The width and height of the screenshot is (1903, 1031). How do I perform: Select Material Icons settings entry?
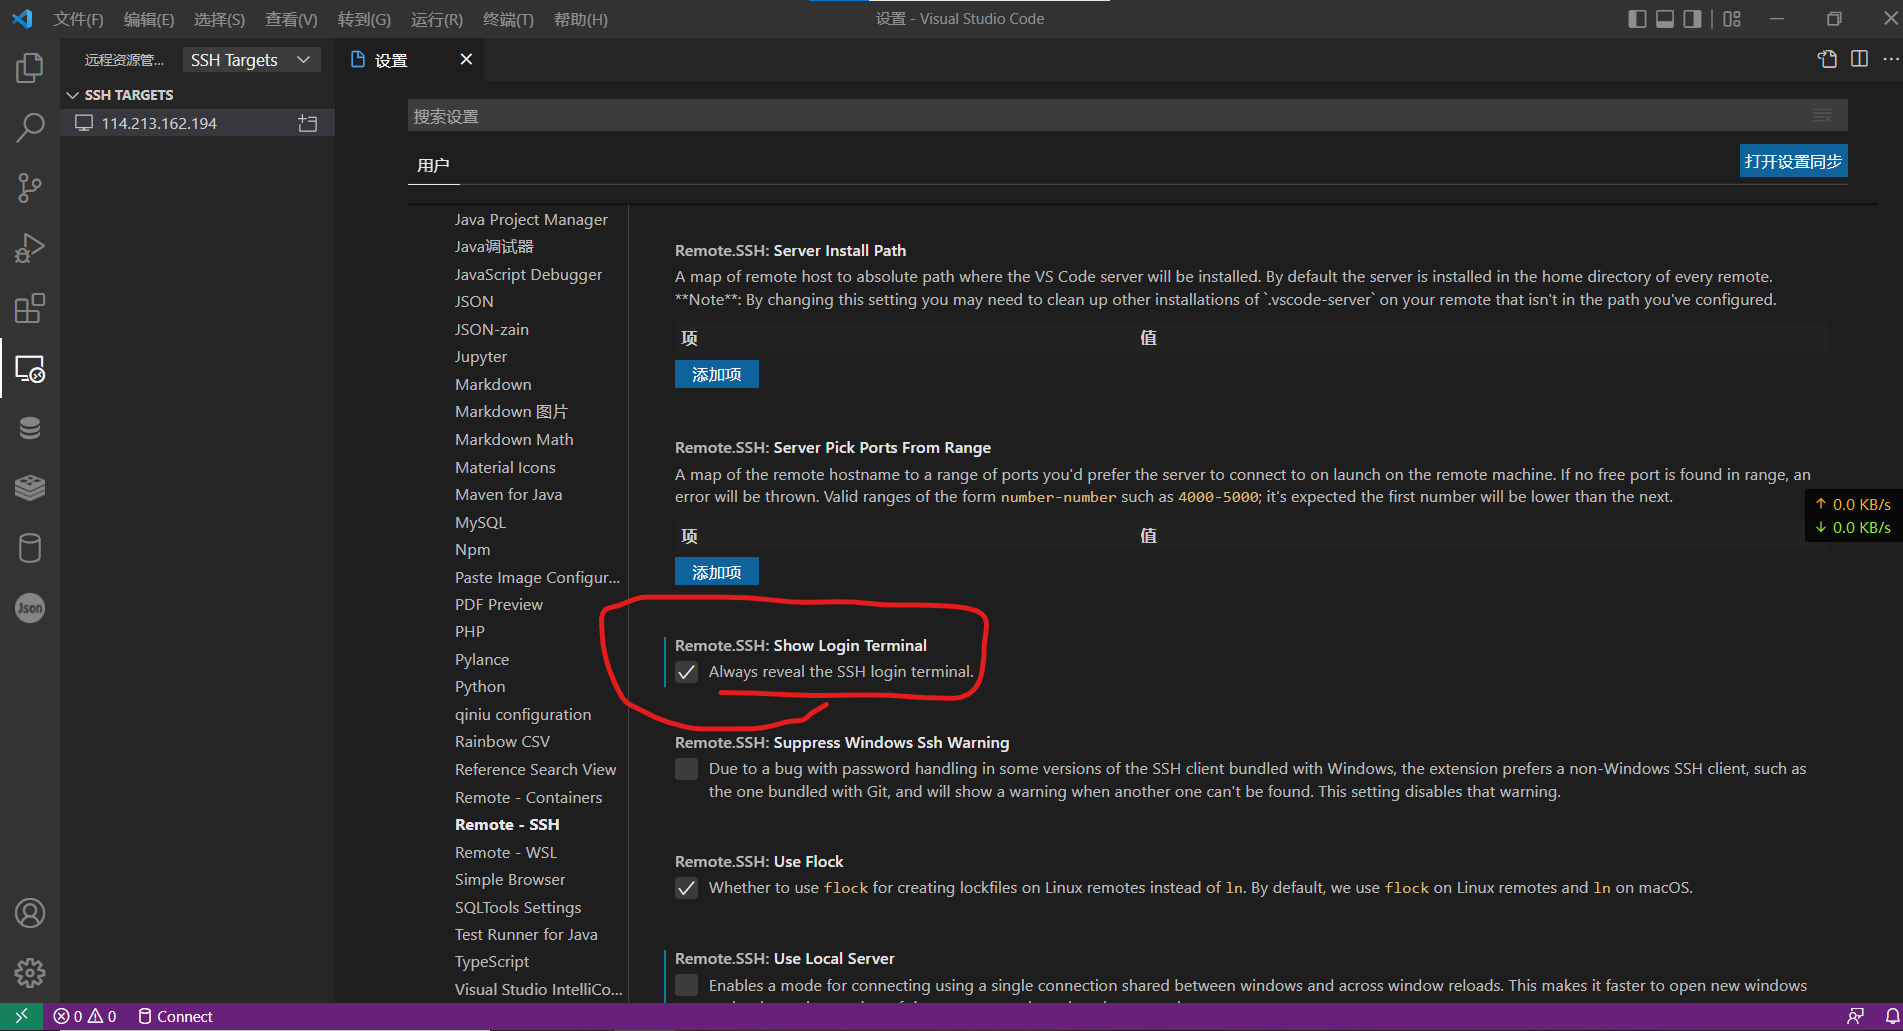pyautogui.click(x=505, y=467)
